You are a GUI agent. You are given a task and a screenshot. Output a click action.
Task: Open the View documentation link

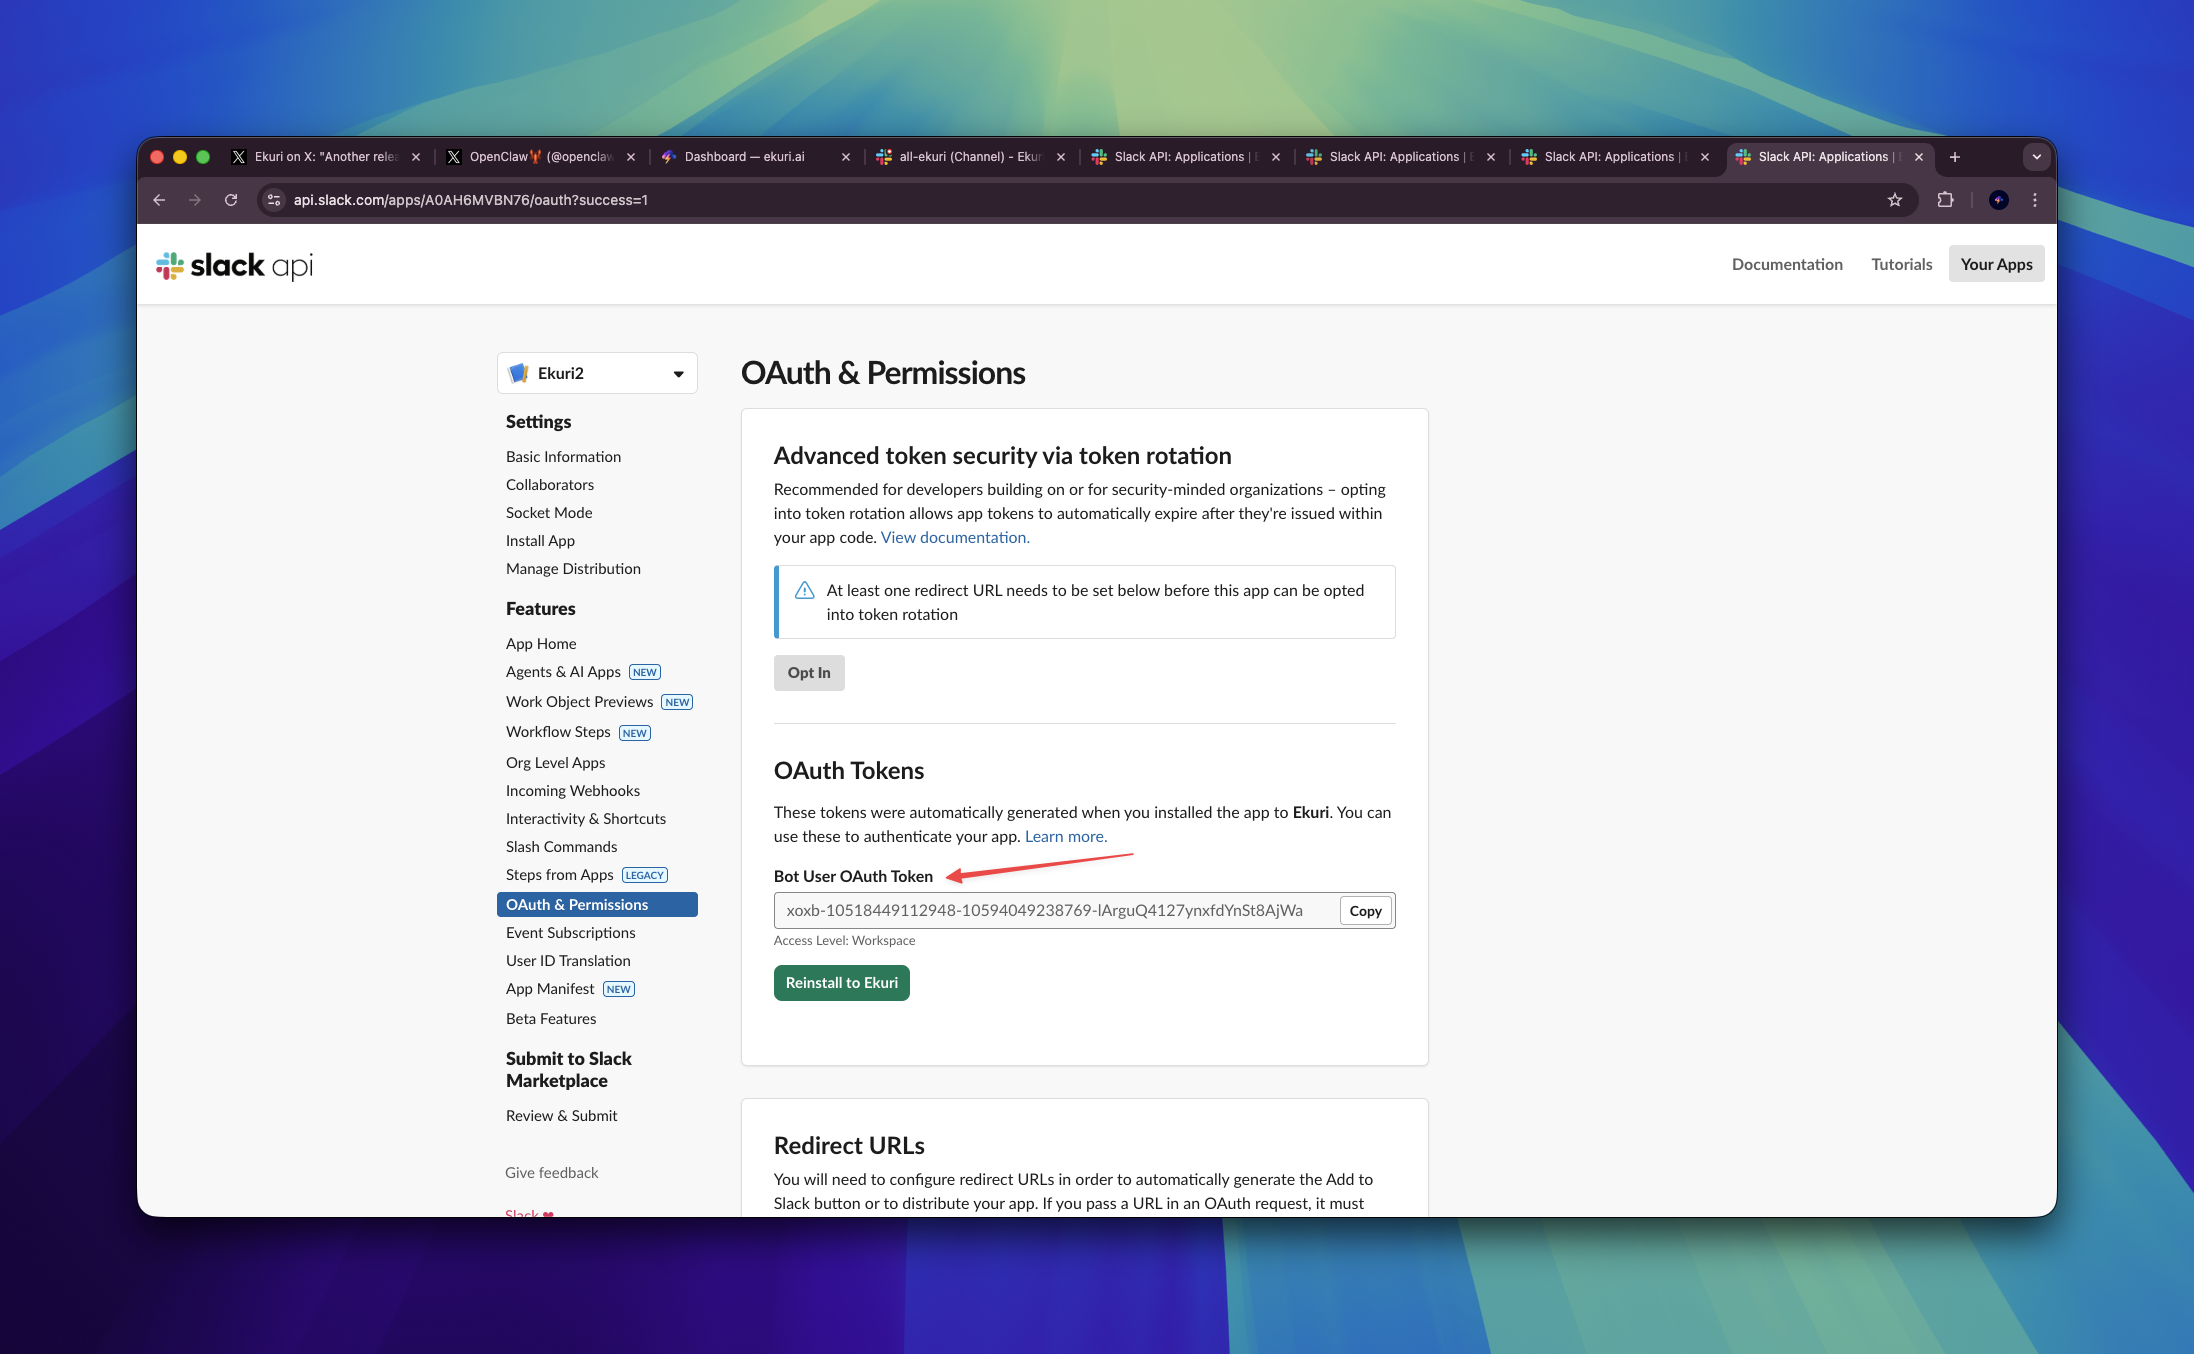954,538
